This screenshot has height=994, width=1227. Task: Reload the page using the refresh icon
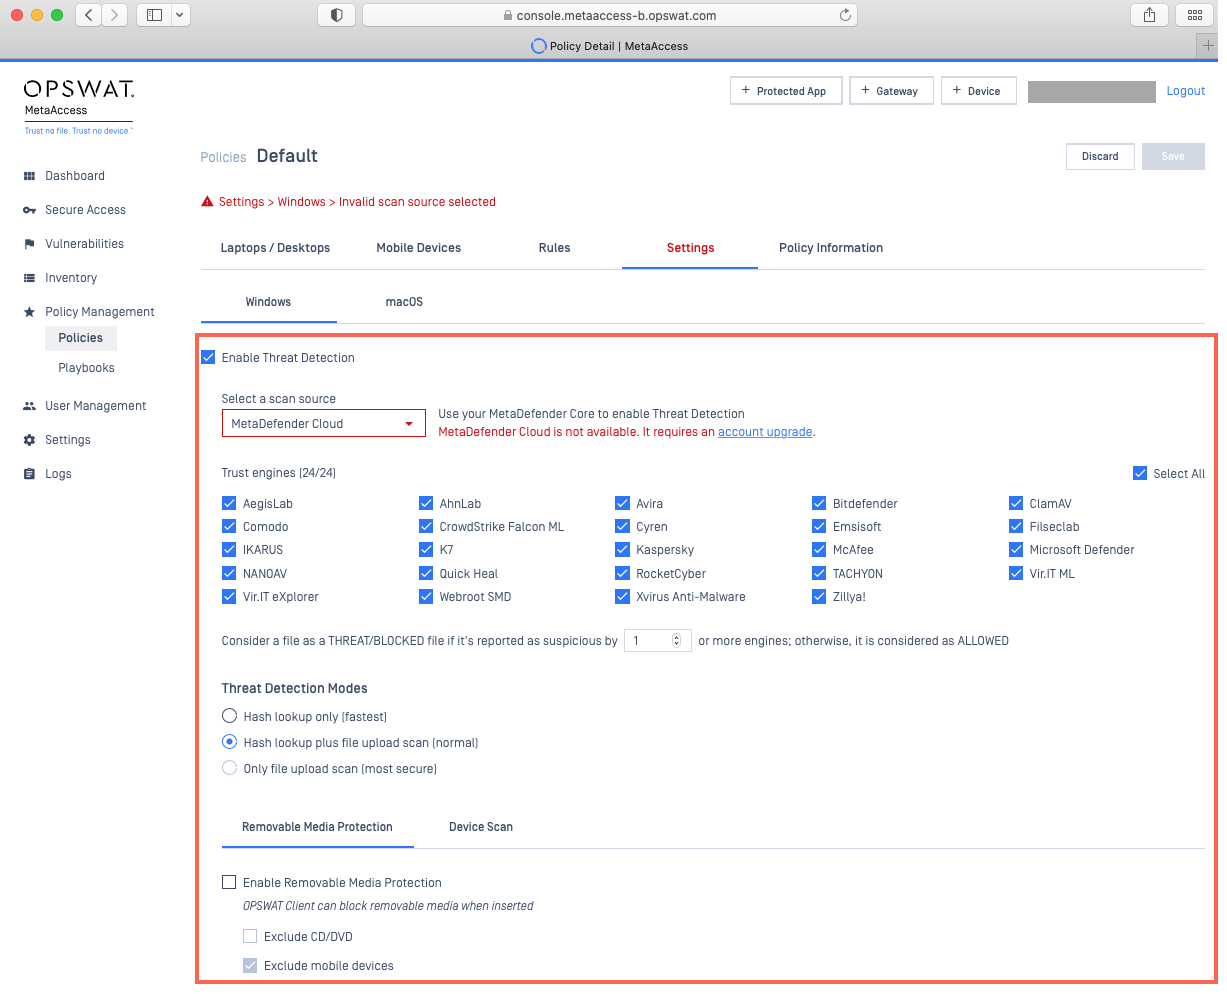pos(845,15)
